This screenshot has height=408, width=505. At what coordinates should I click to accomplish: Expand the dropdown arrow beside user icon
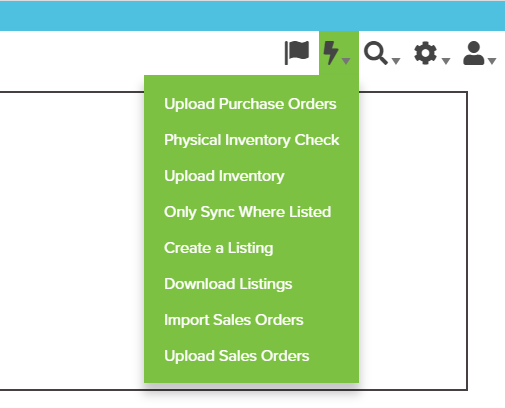click(x=492, y=61)
